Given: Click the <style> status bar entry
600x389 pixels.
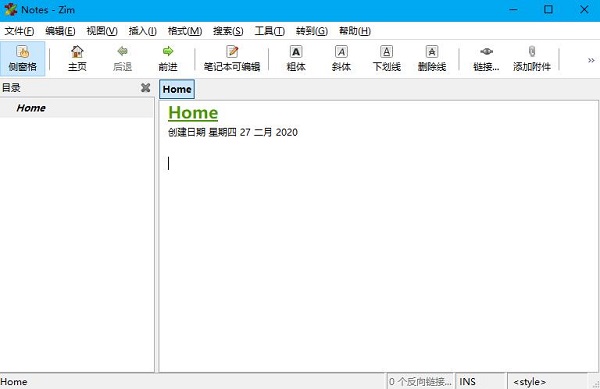Looking at the screenshot, I should pos(530,381).
